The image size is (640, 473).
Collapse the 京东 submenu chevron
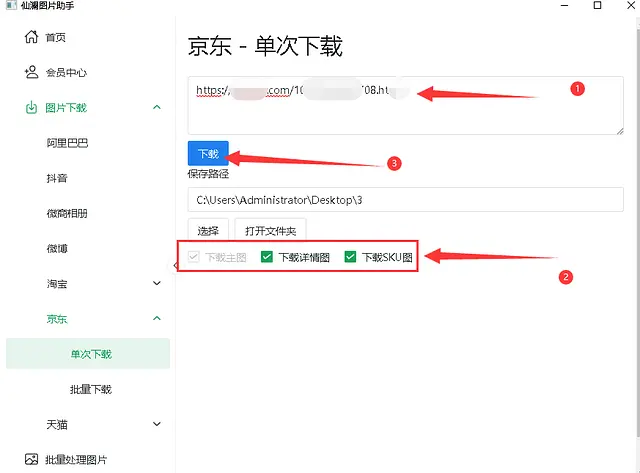coord(157,318)
